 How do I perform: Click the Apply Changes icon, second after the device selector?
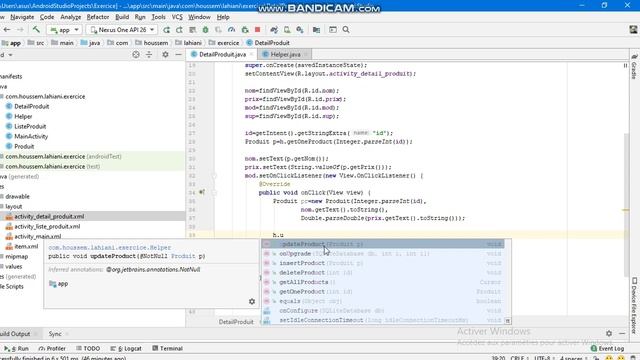pos(179,30)
